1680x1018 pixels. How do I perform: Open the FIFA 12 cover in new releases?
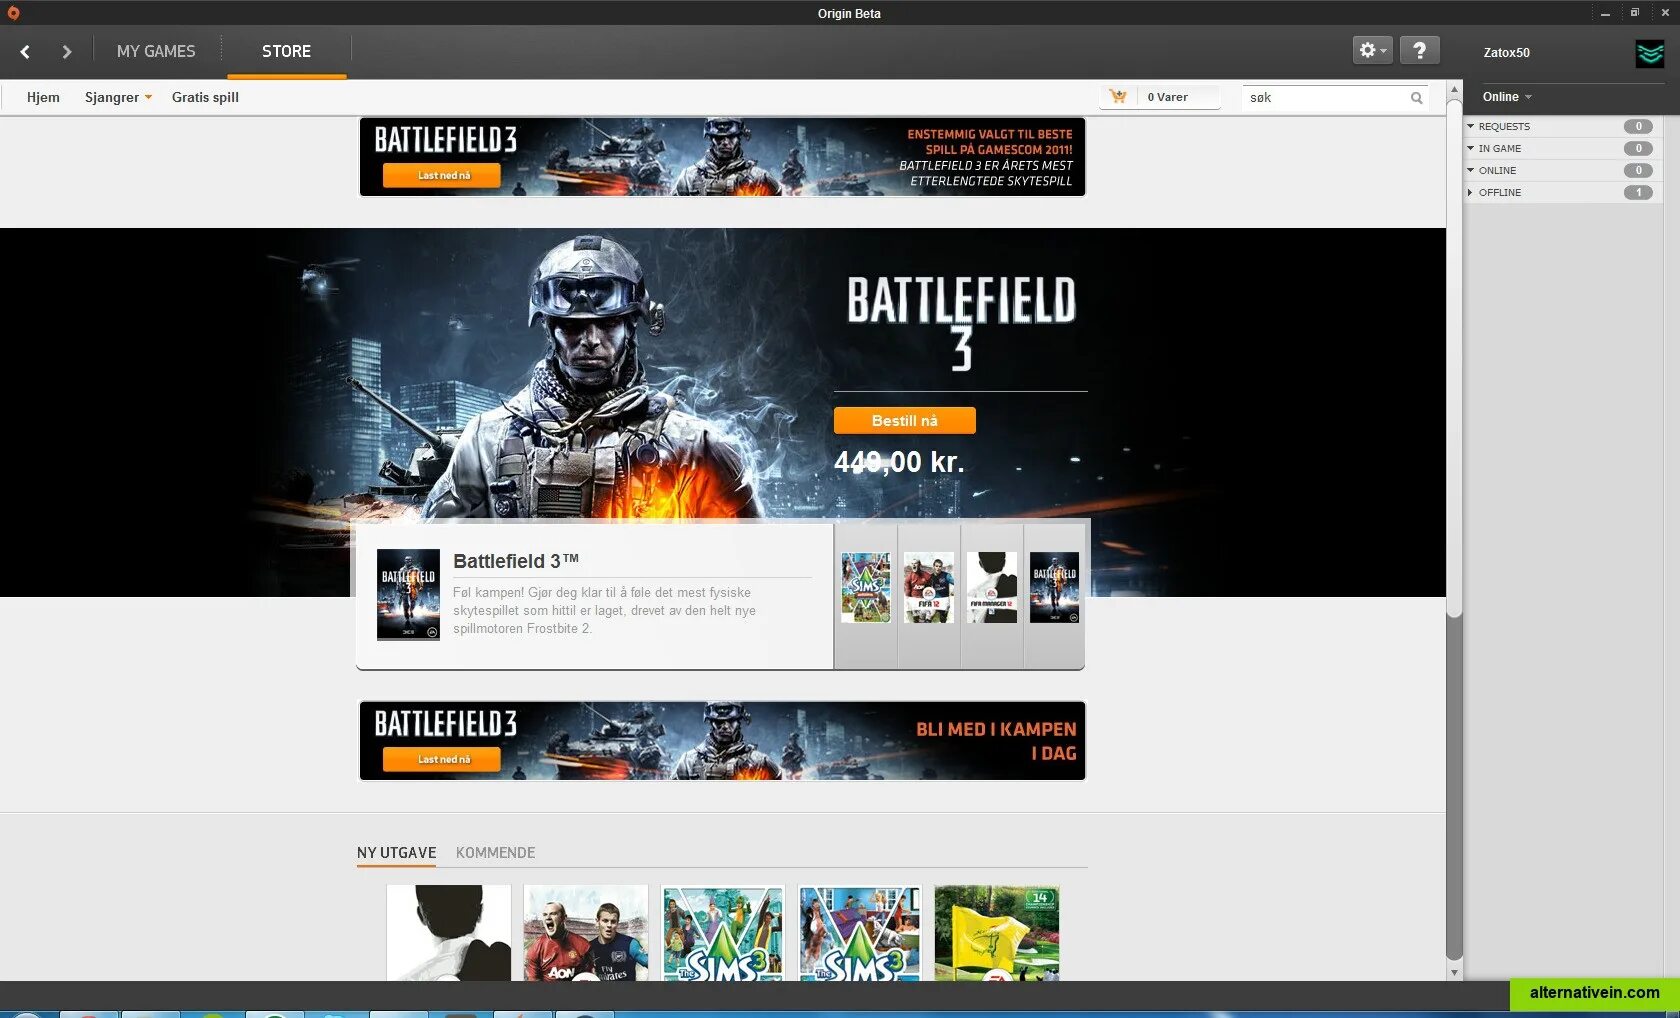pyautogui.click(x=586, y=932)
